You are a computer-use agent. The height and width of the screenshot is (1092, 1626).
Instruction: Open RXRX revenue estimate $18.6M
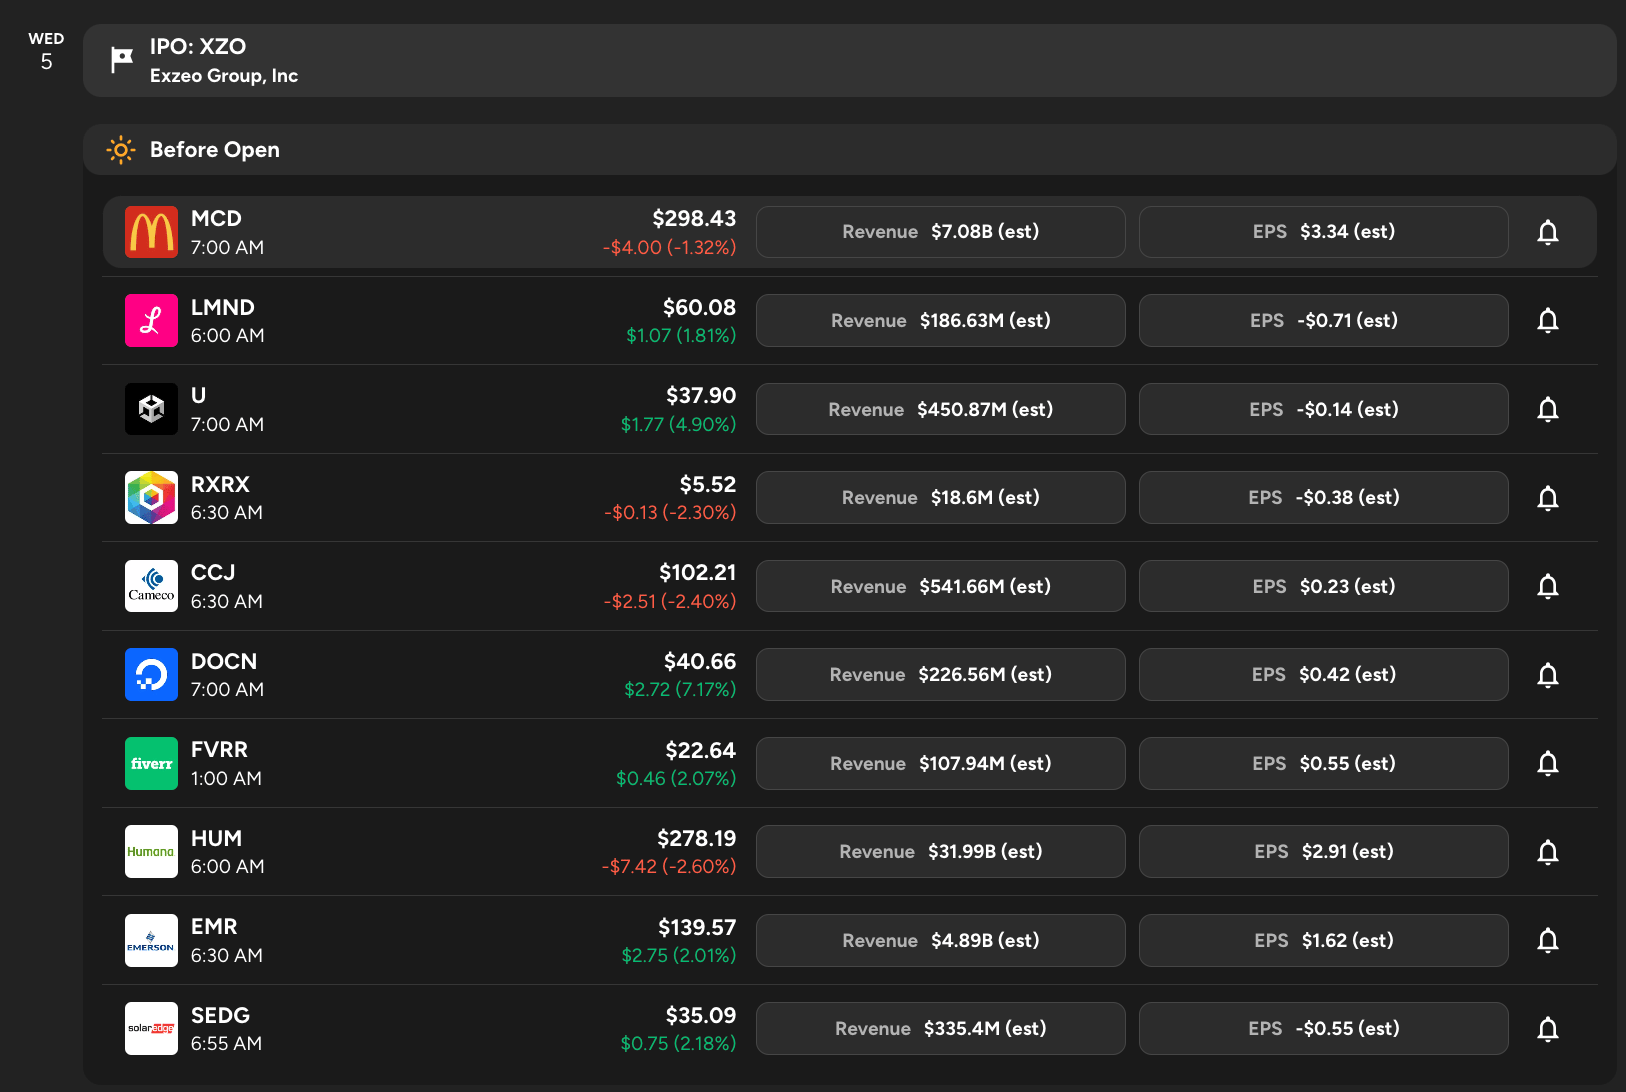point(941,497)
